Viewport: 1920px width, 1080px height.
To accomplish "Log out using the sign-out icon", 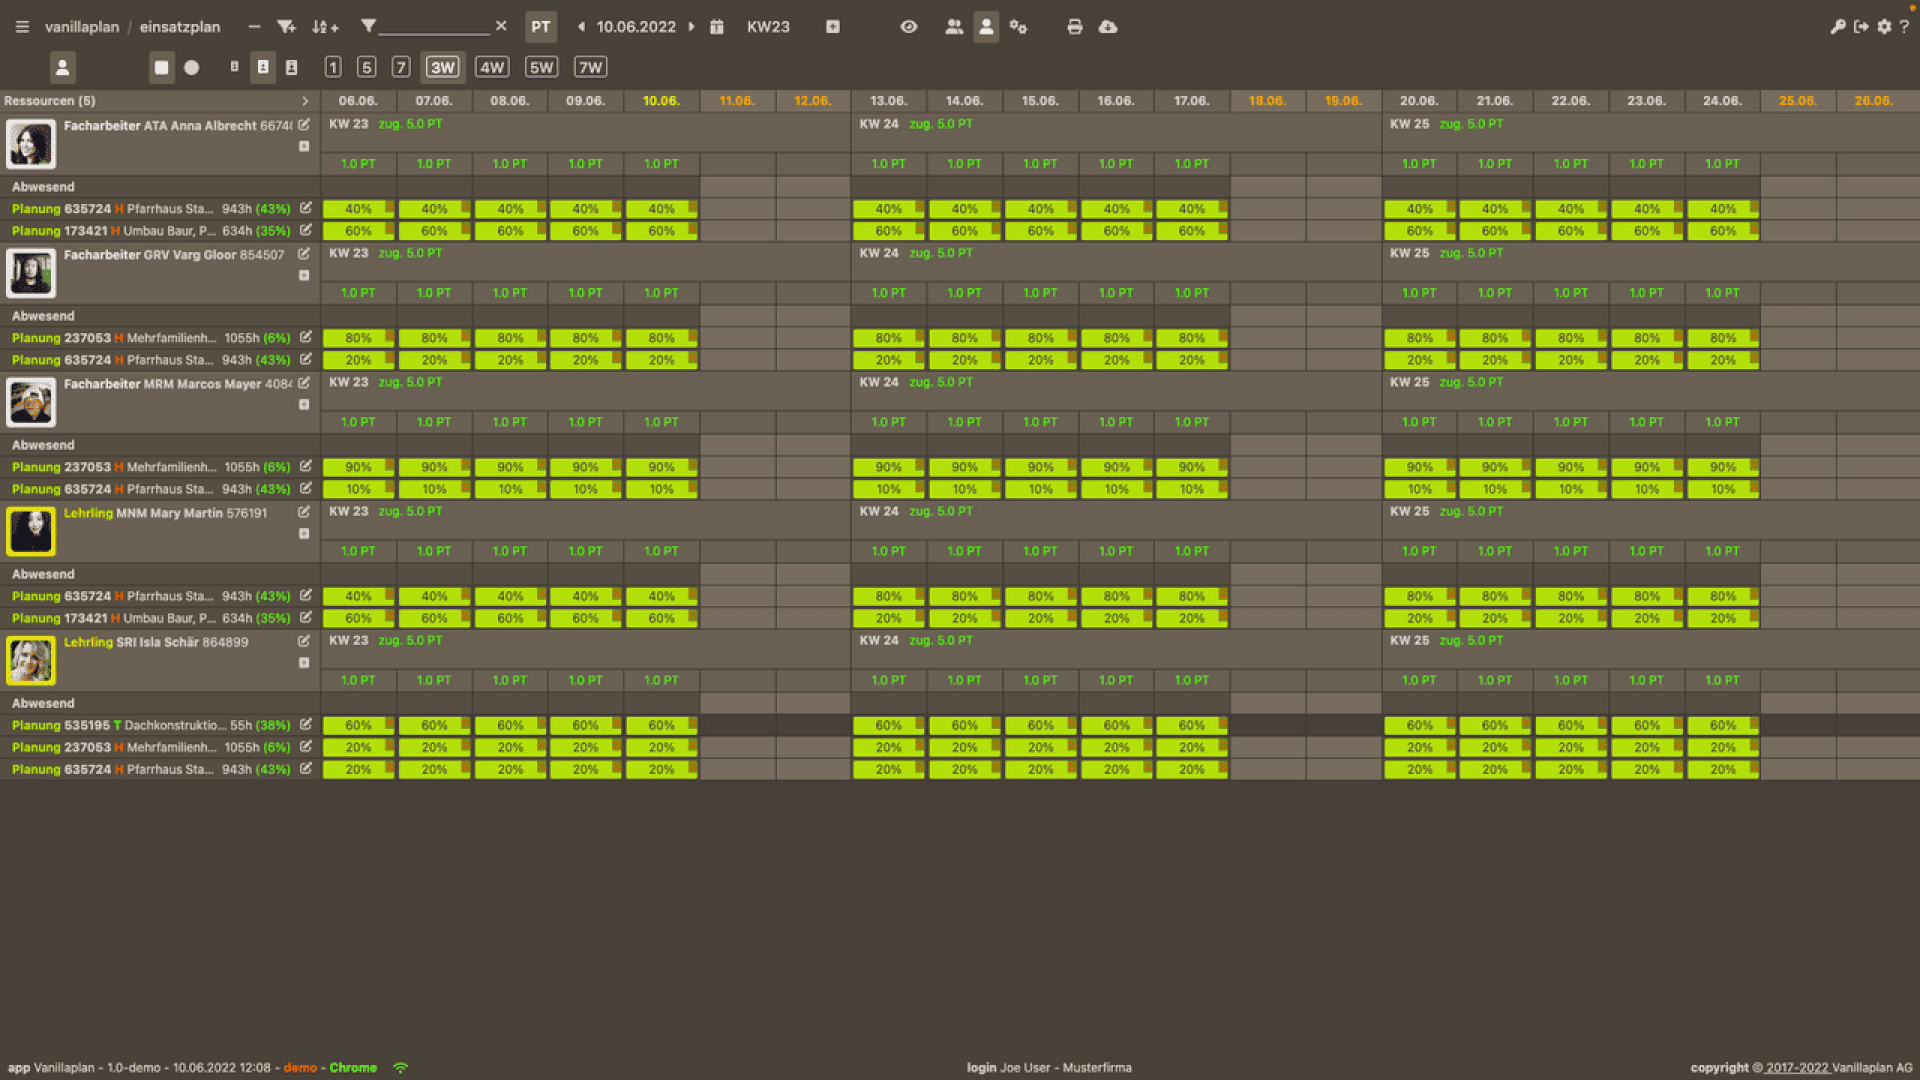I will pos(1861,27).
